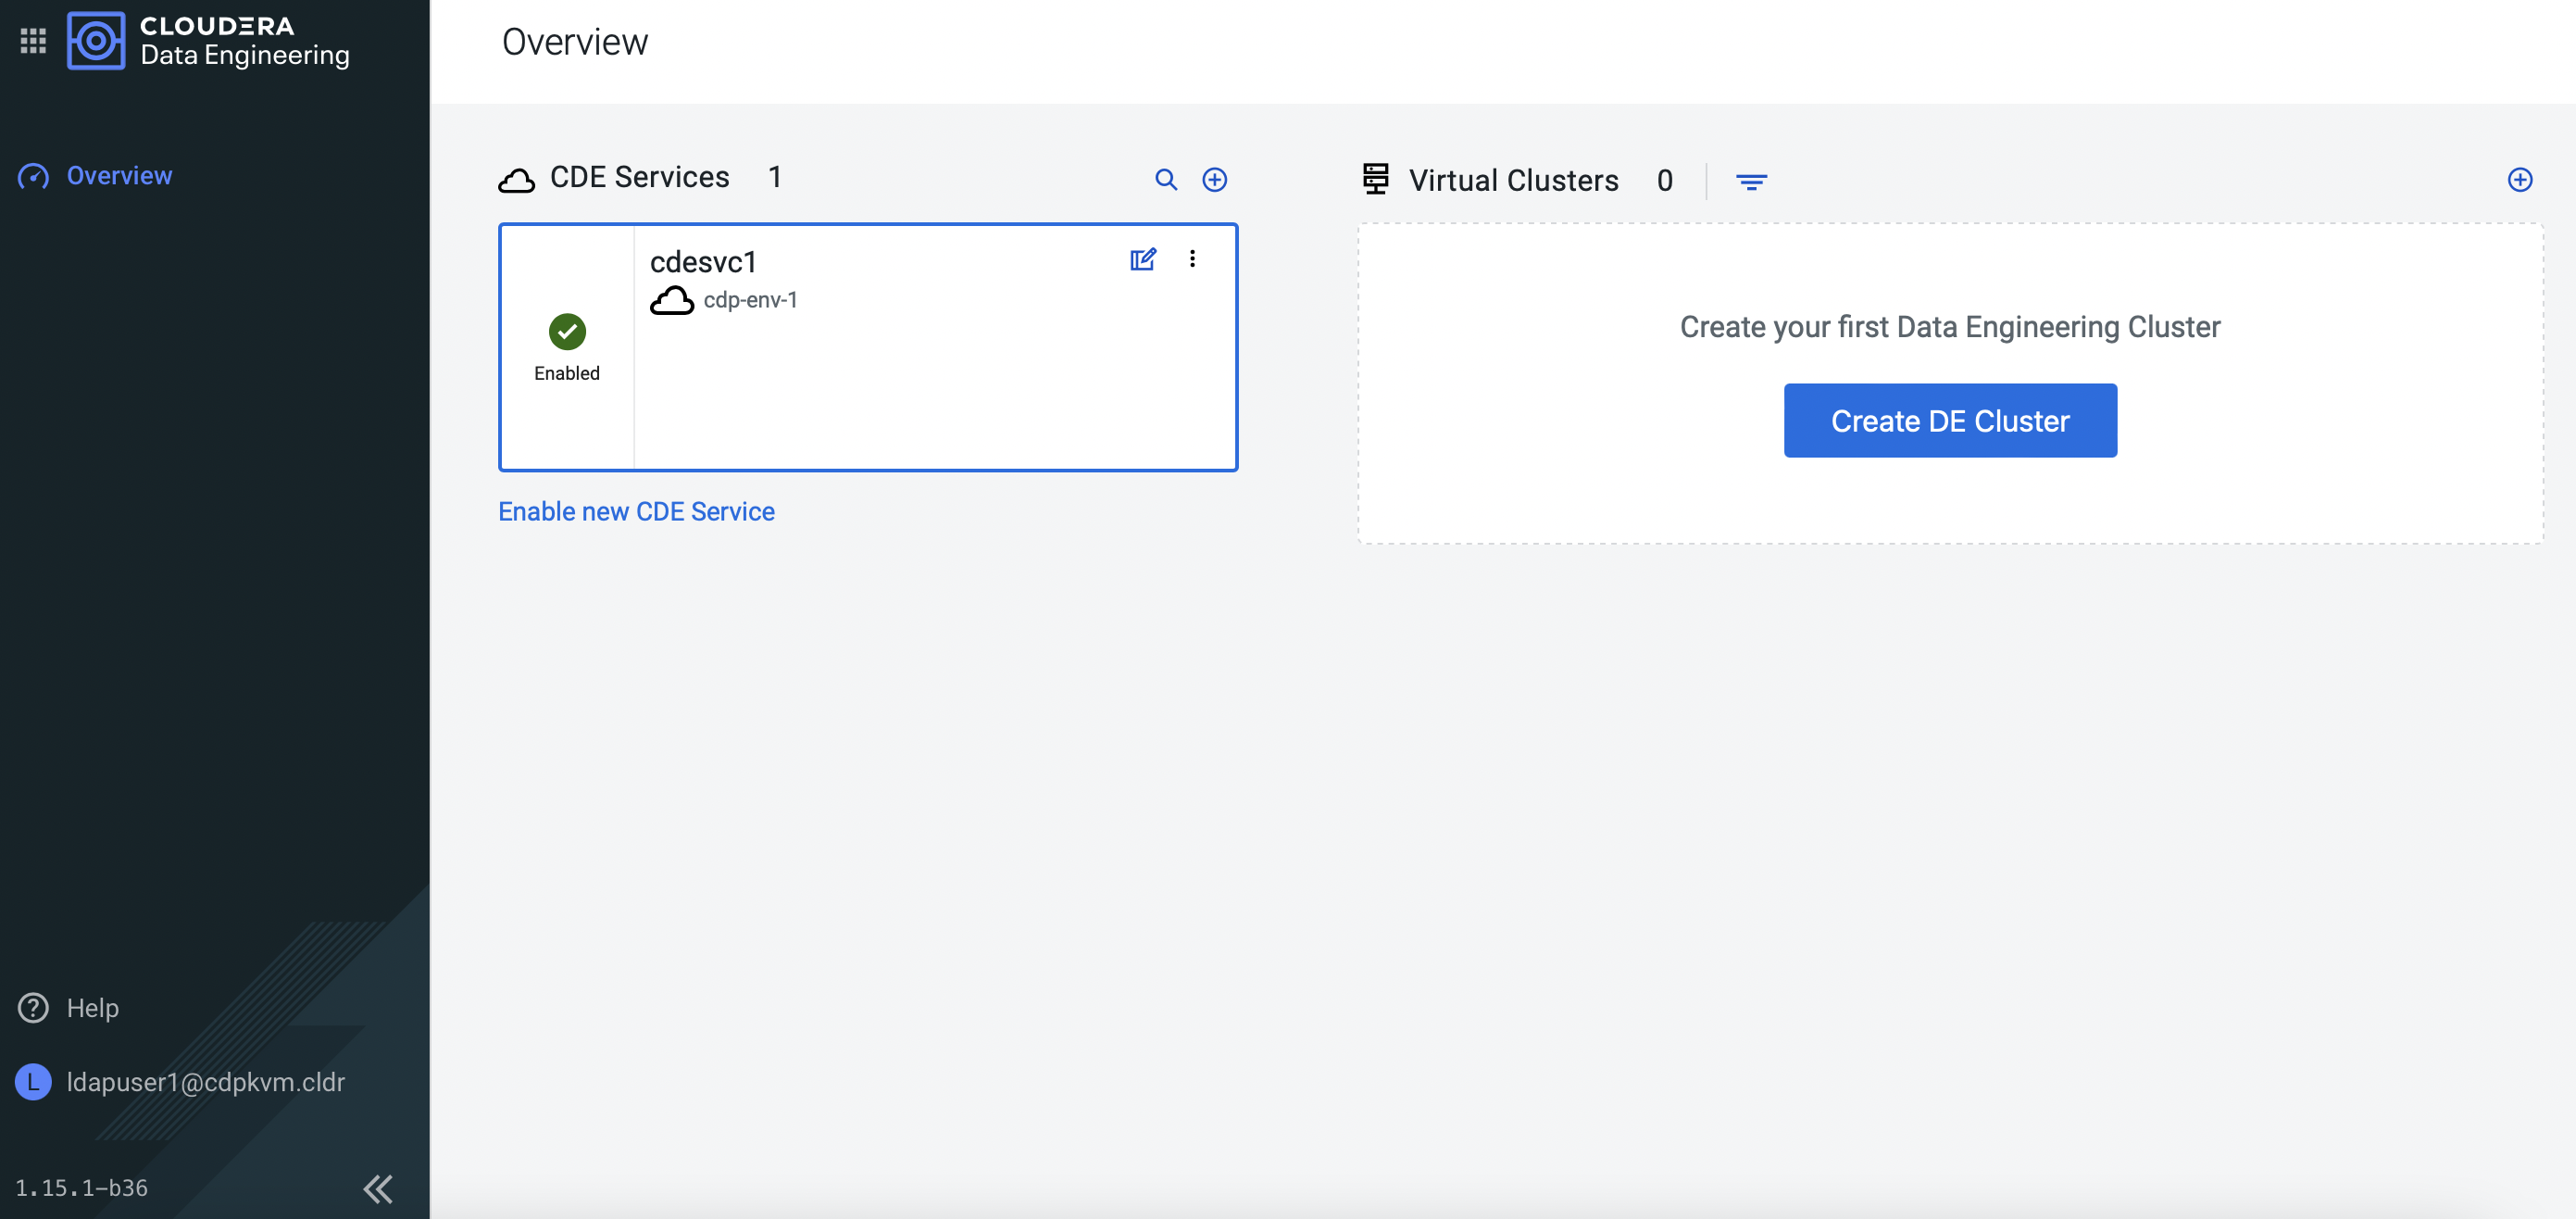This screenshot has width=2576, height=1219.
Task: Filter virtual clusters using filter icon
Action: pyautogui.click(x=1750, y=181)
